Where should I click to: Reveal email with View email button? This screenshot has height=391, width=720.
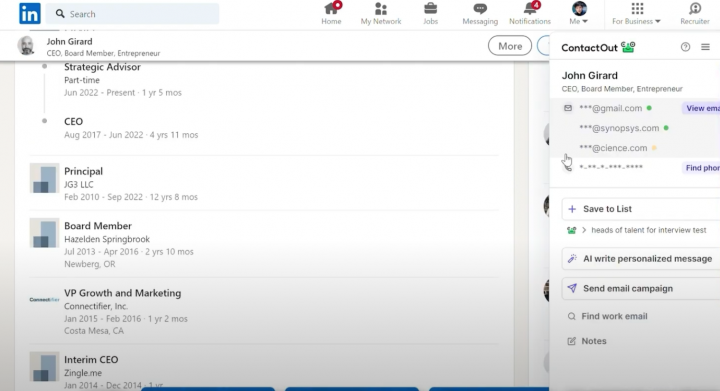point(701,108)
